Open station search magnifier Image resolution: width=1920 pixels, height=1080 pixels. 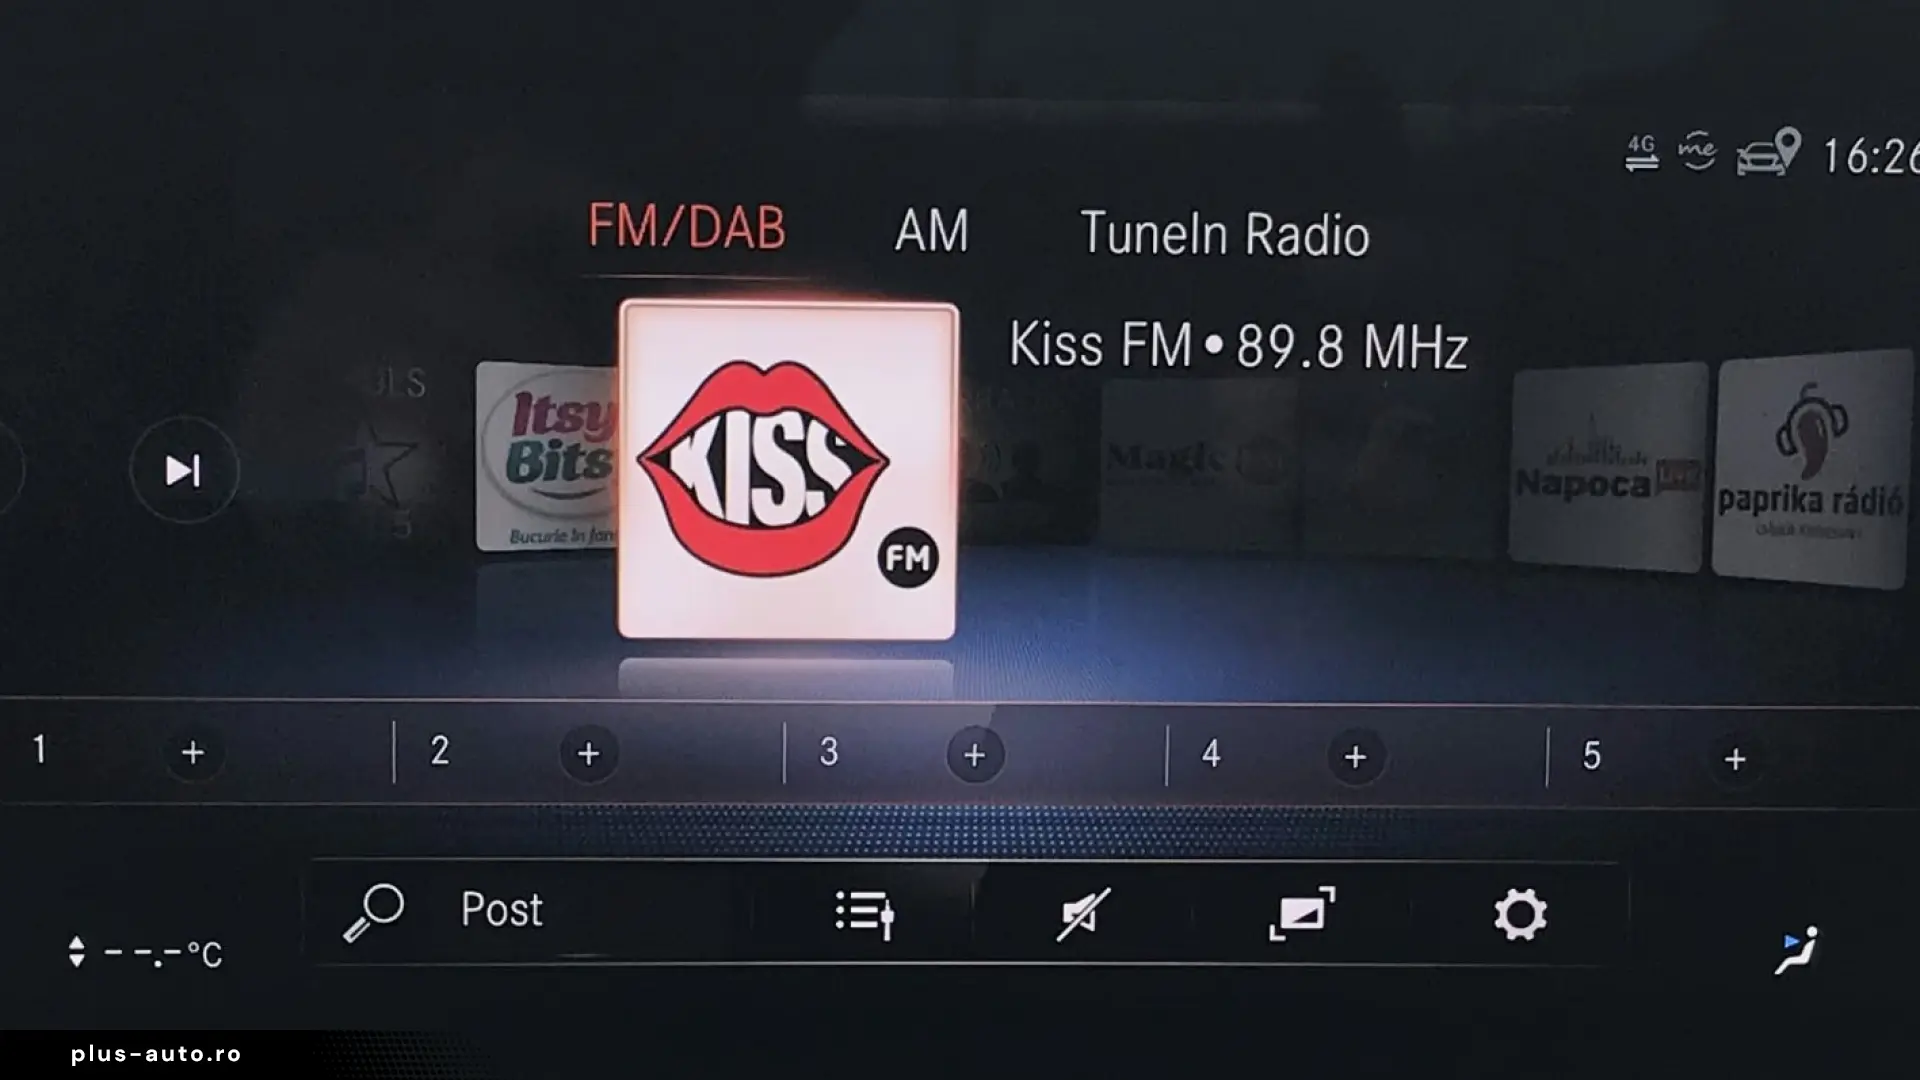(373, 913)
